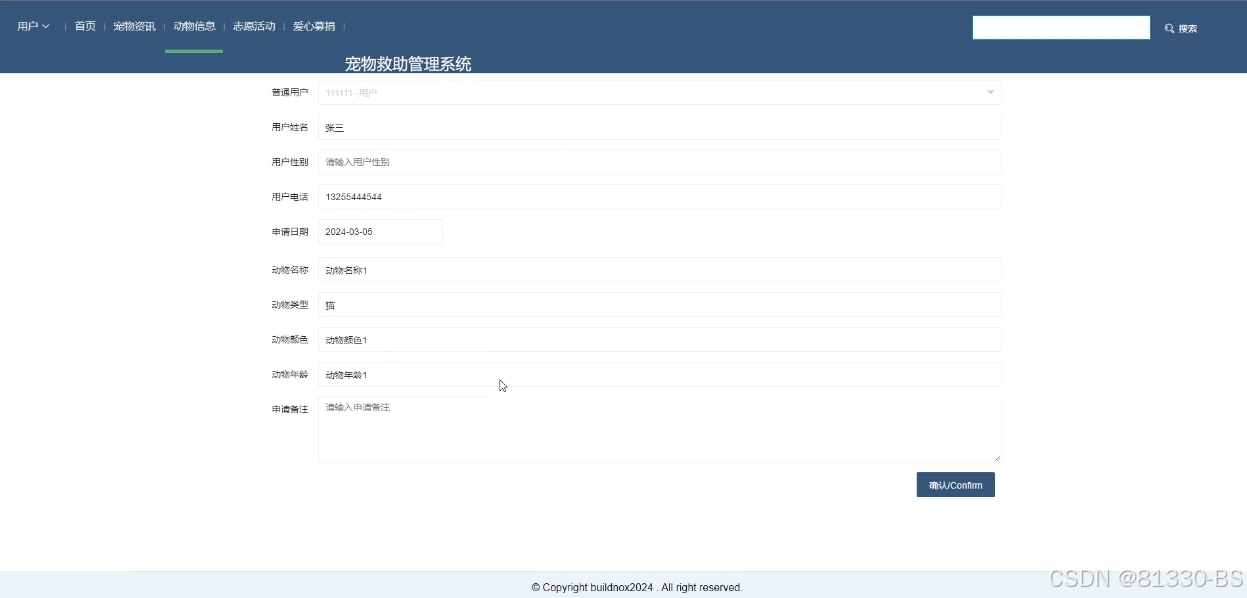
Task: Click the 用户电话 field
Action: [x=659, y=197]
